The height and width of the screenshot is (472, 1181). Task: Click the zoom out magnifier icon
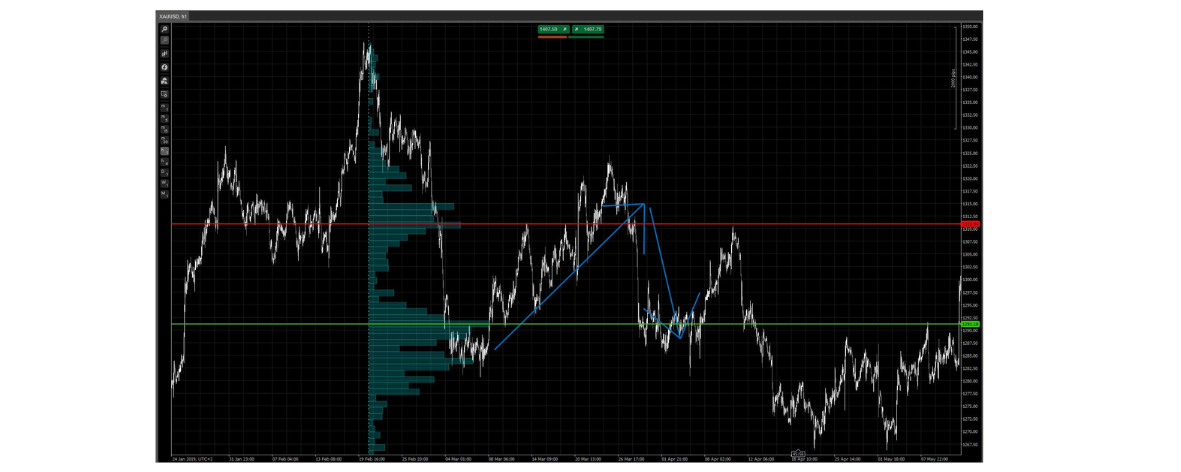(164, 39)
